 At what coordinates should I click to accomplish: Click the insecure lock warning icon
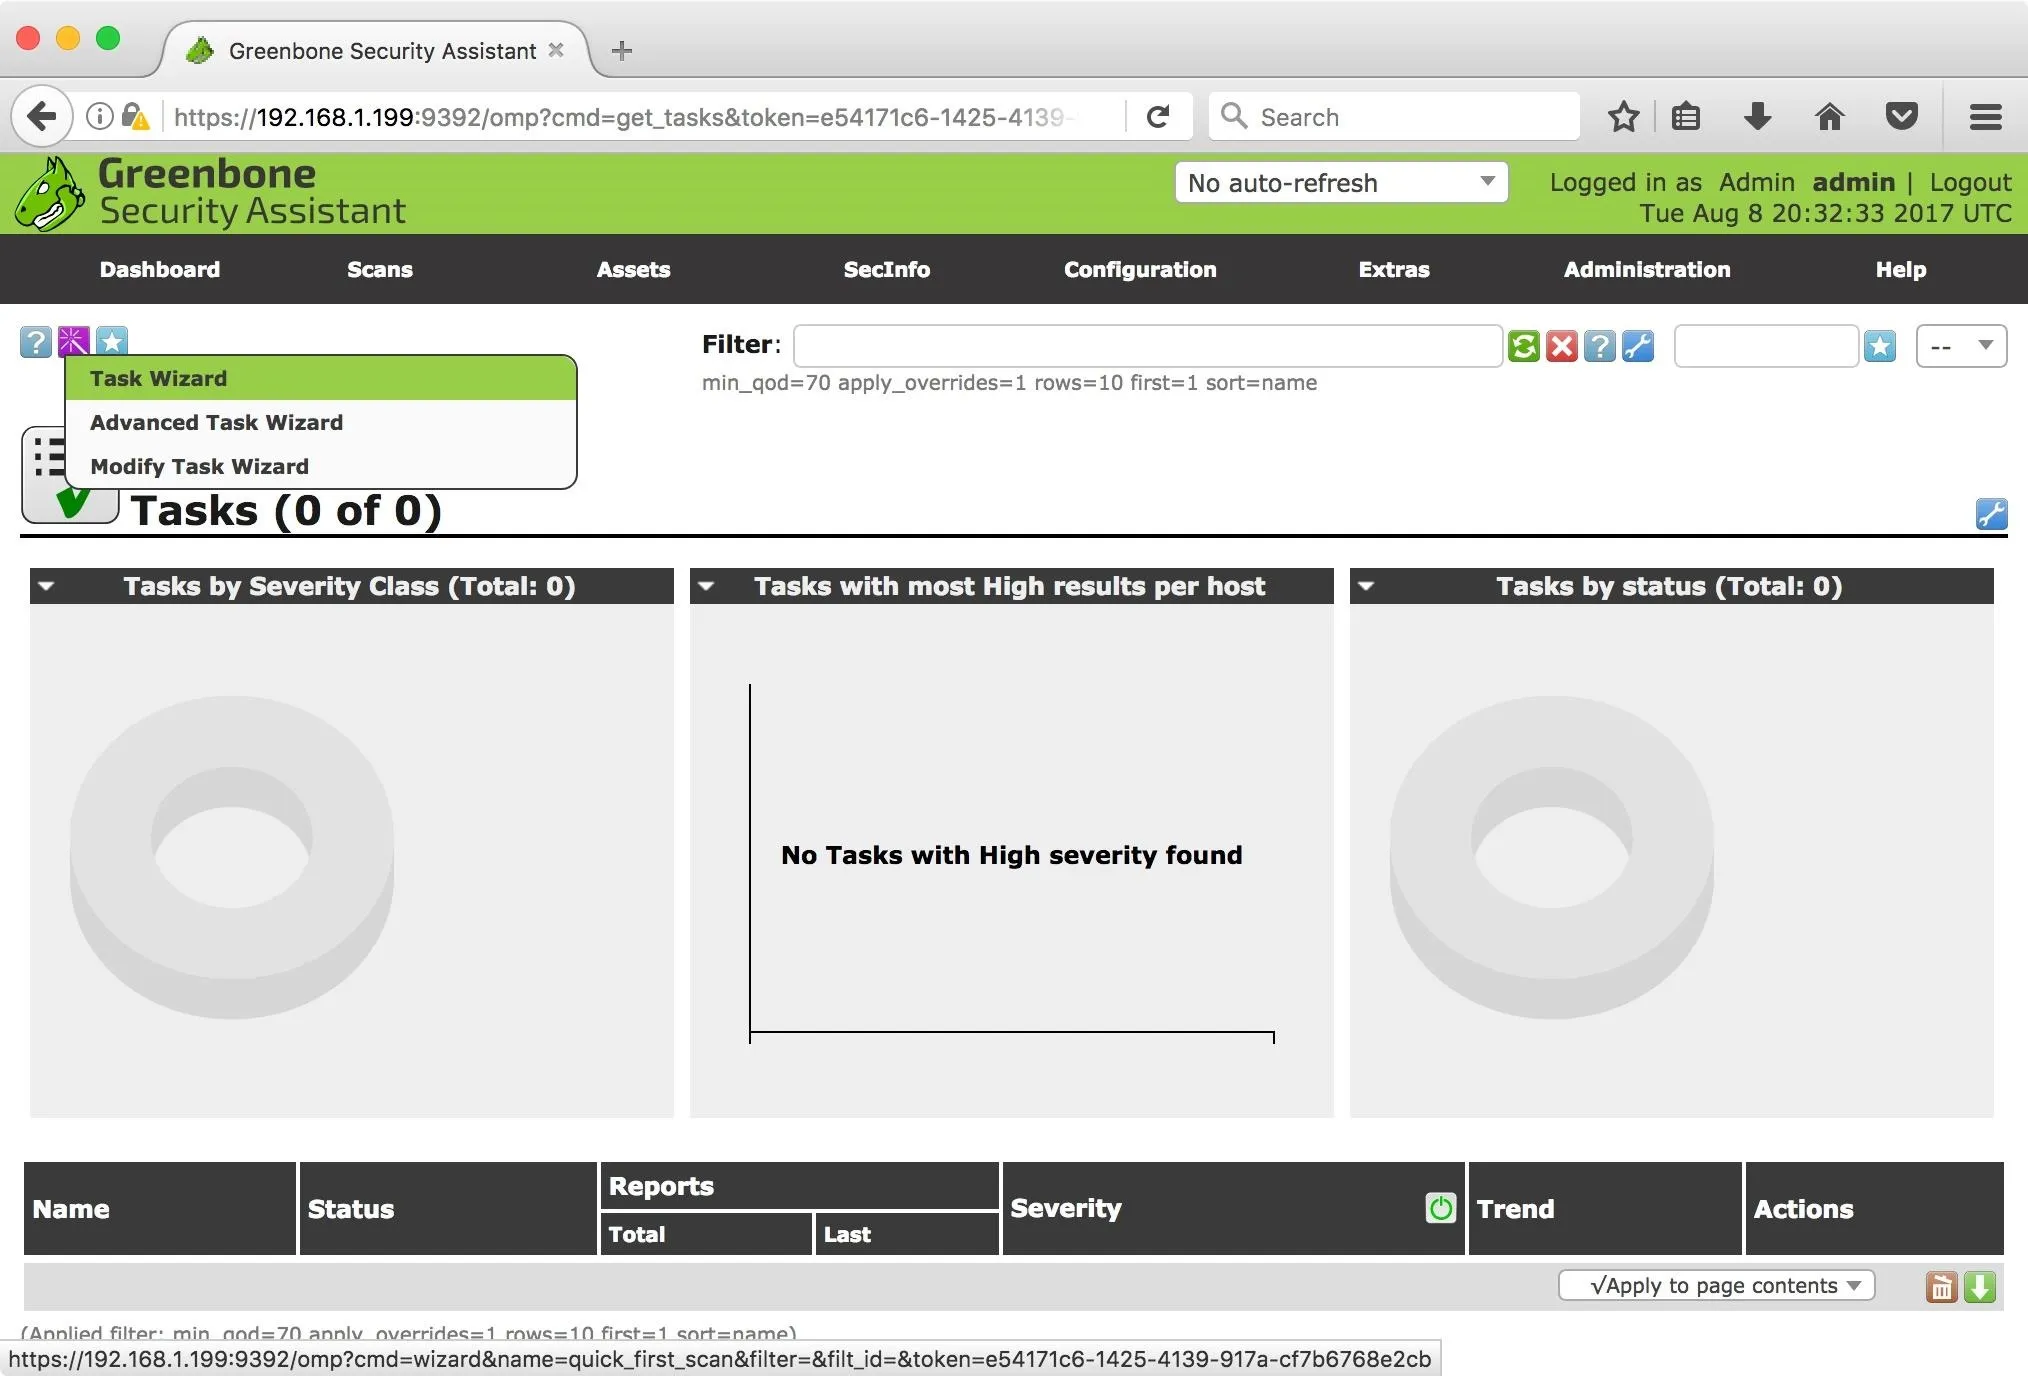135,117
